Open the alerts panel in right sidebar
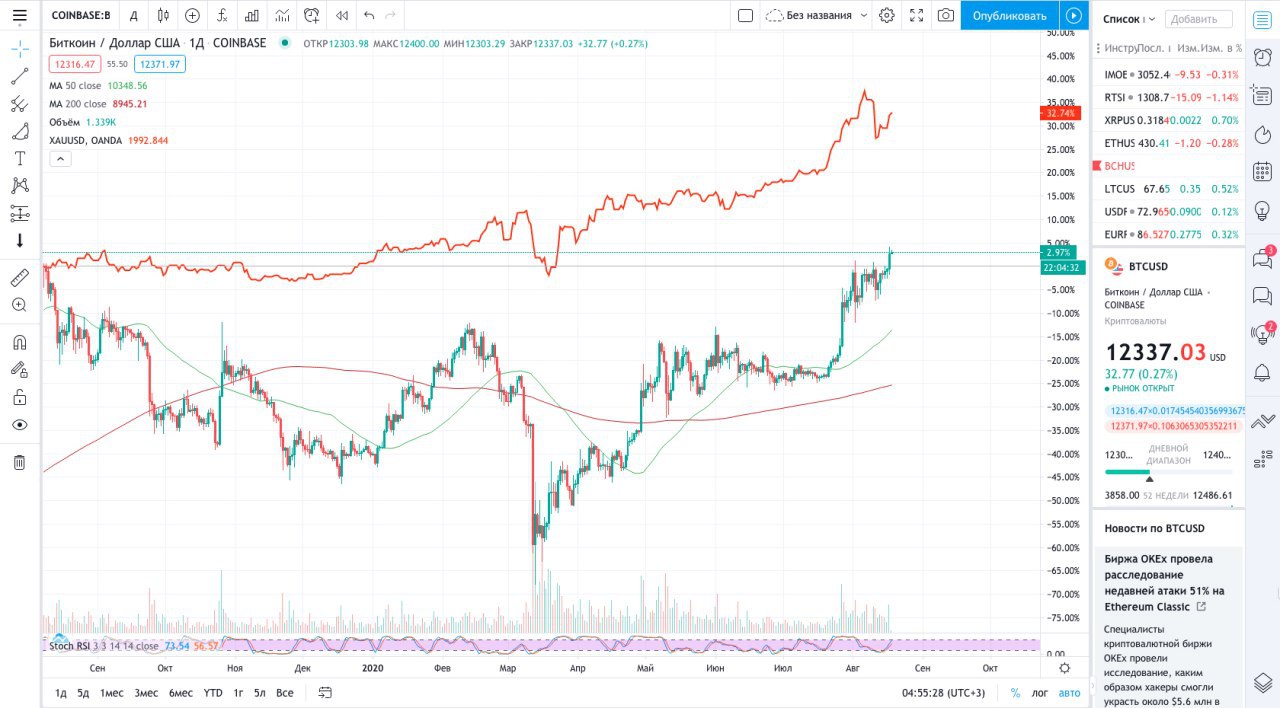The height and width of the screenshot is (708, 1280). click(x=1262, y=57)
